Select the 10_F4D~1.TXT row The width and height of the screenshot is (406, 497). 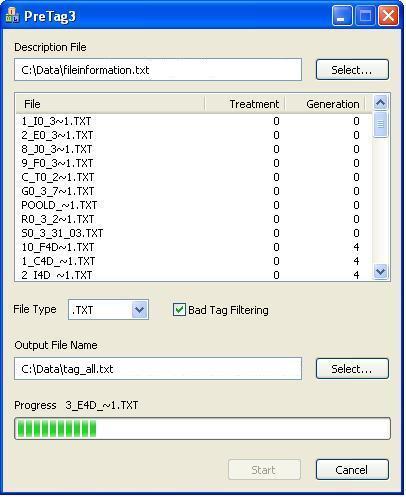tap(193, 247)
